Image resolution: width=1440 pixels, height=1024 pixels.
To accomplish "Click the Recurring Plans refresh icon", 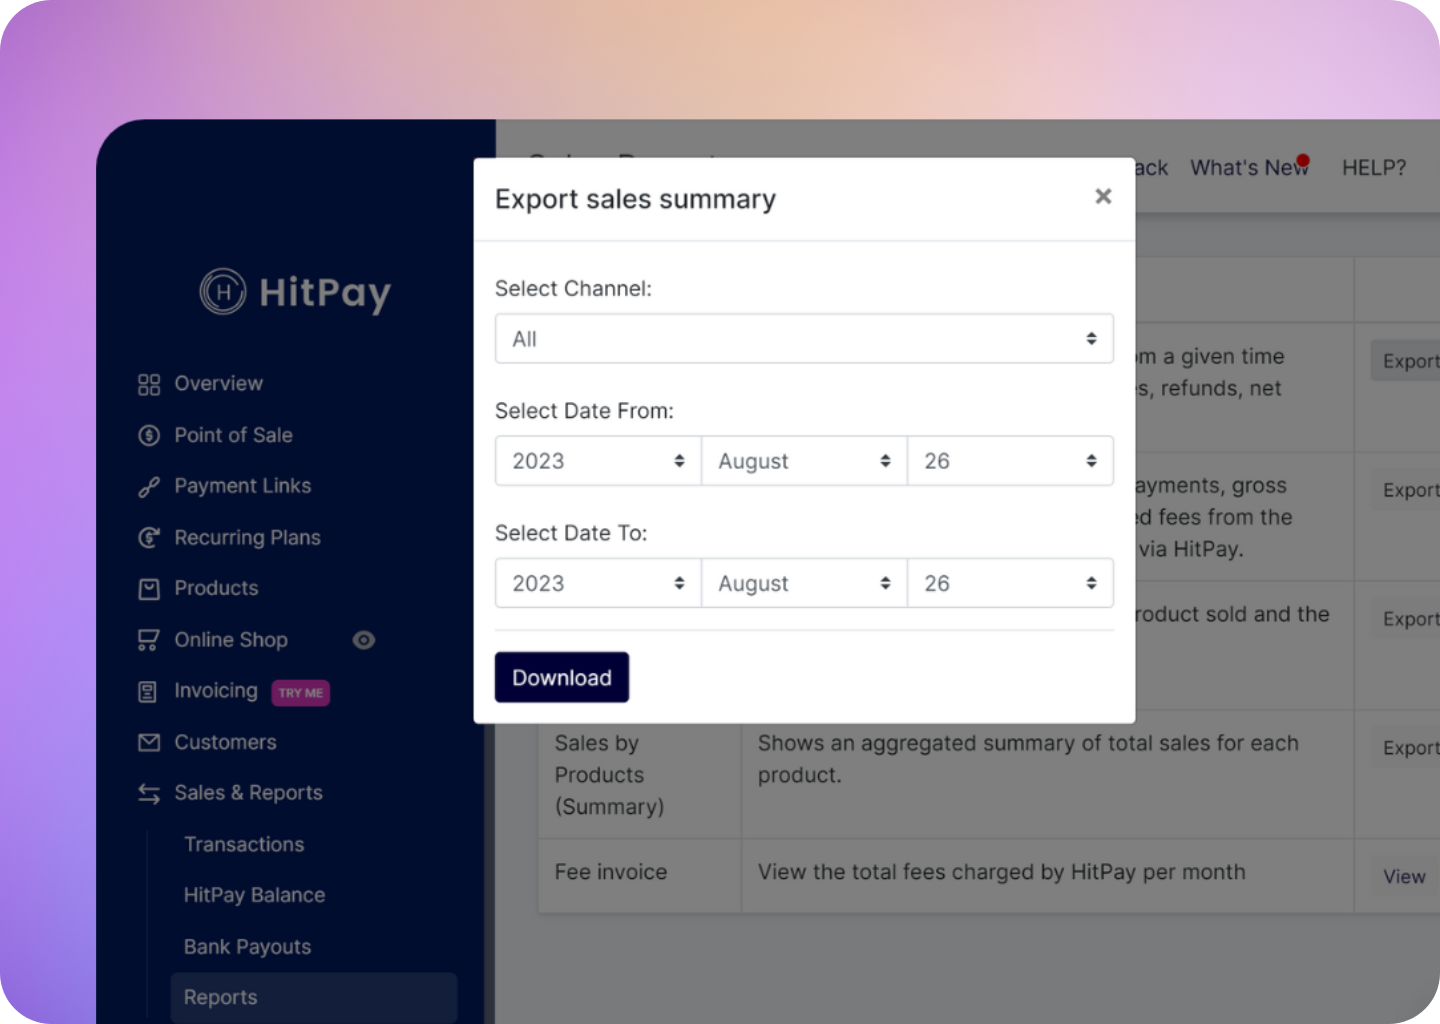I will point(149,538).
